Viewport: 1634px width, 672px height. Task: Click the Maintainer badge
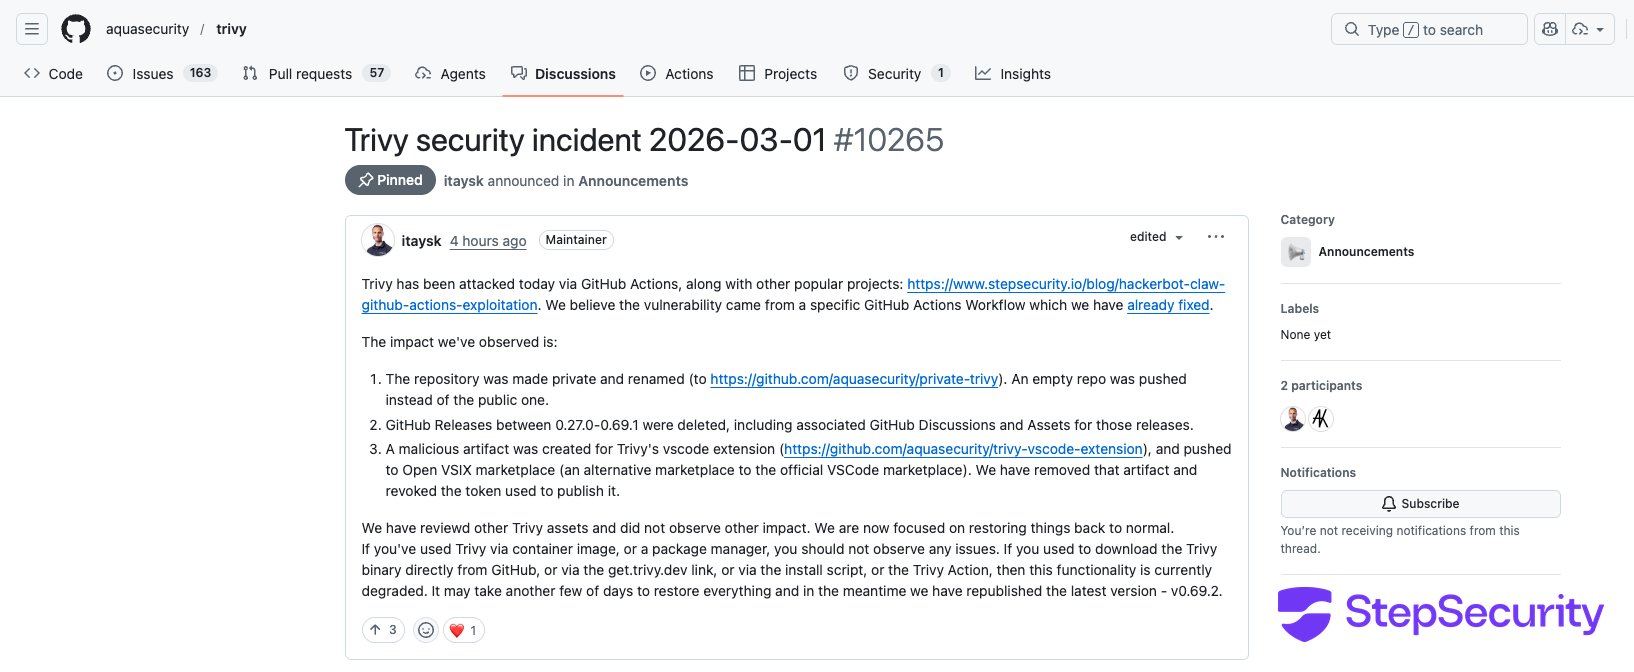576,240
